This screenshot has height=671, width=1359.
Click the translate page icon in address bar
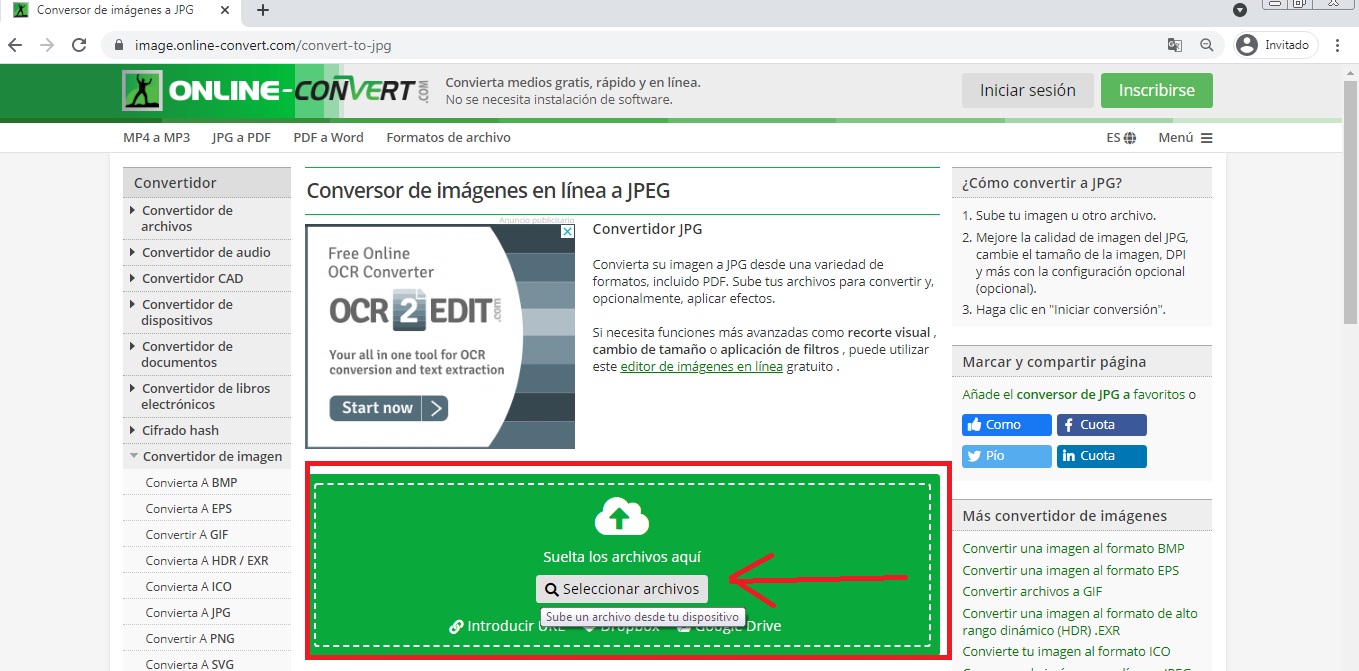tap(1175, 45)
